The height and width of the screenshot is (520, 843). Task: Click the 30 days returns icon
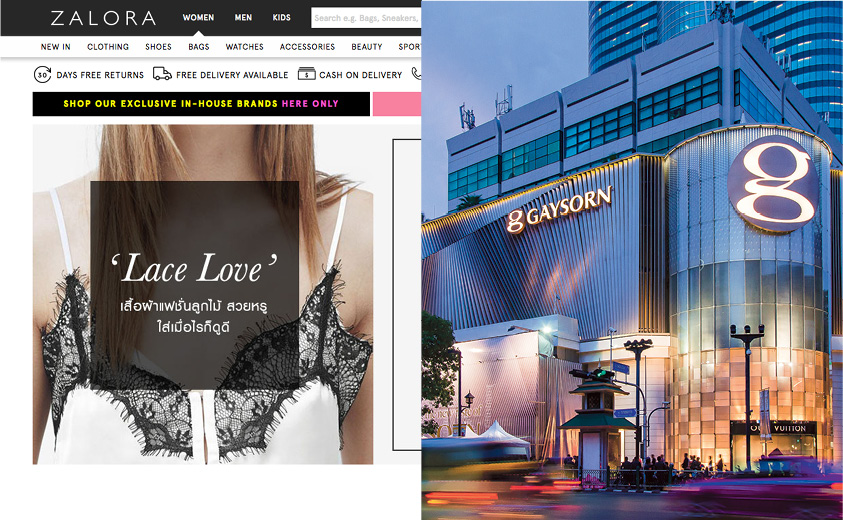pos(42,75)
